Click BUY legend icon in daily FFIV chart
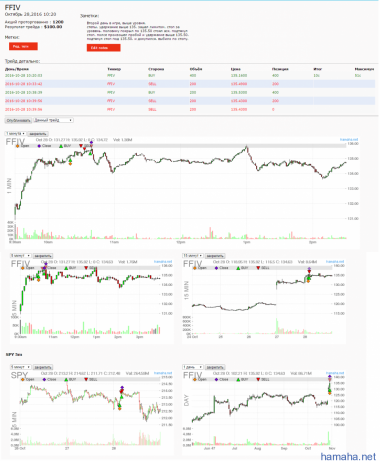The width and height of the screenshot is (380, 461). pyautogui.click(x=238, y=379)
